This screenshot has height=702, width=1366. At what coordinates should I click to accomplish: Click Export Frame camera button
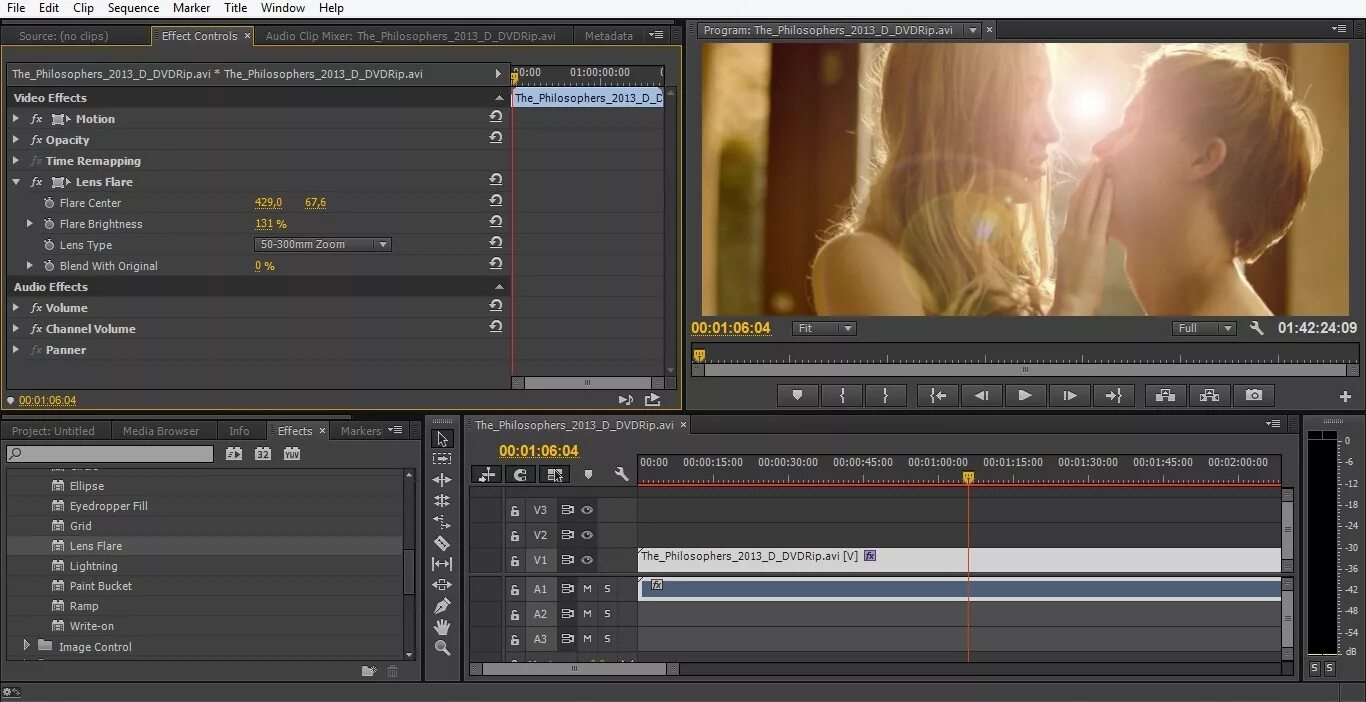coord(1254,396)
